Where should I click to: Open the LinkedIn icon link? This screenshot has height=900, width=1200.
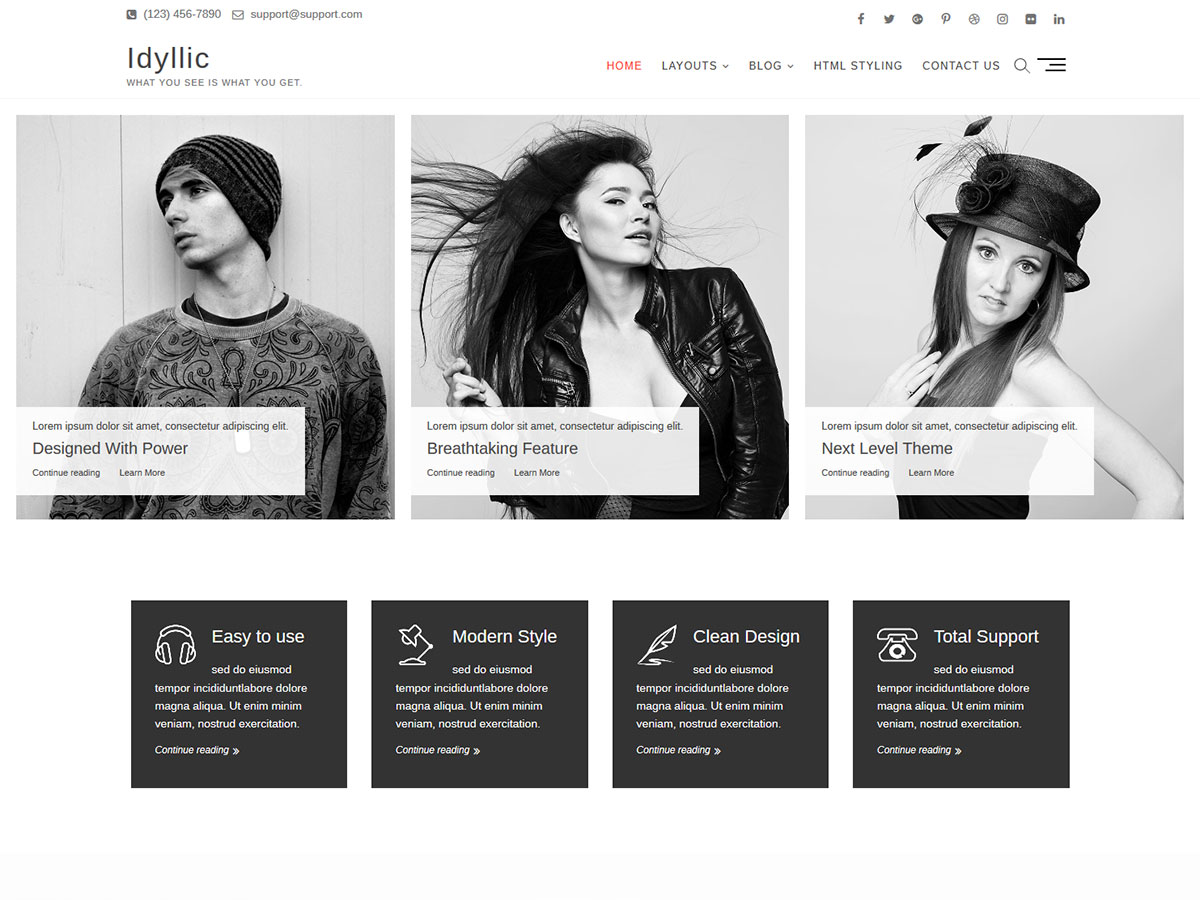coord(1059,19)
